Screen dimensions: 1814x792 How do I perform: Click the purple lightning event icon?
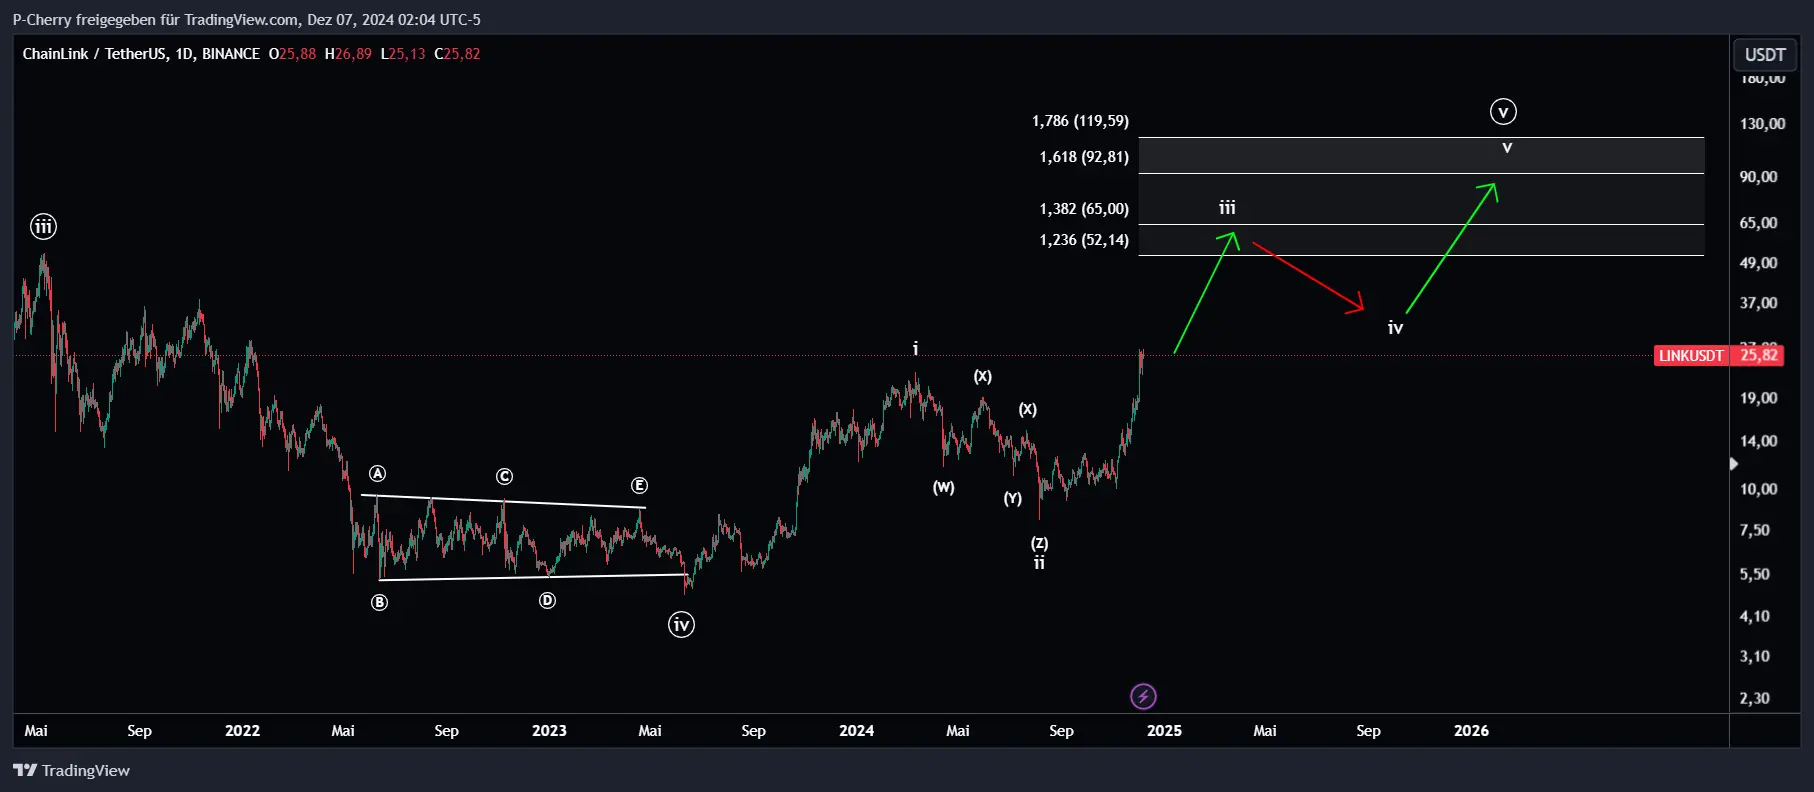pos(1143,696)
